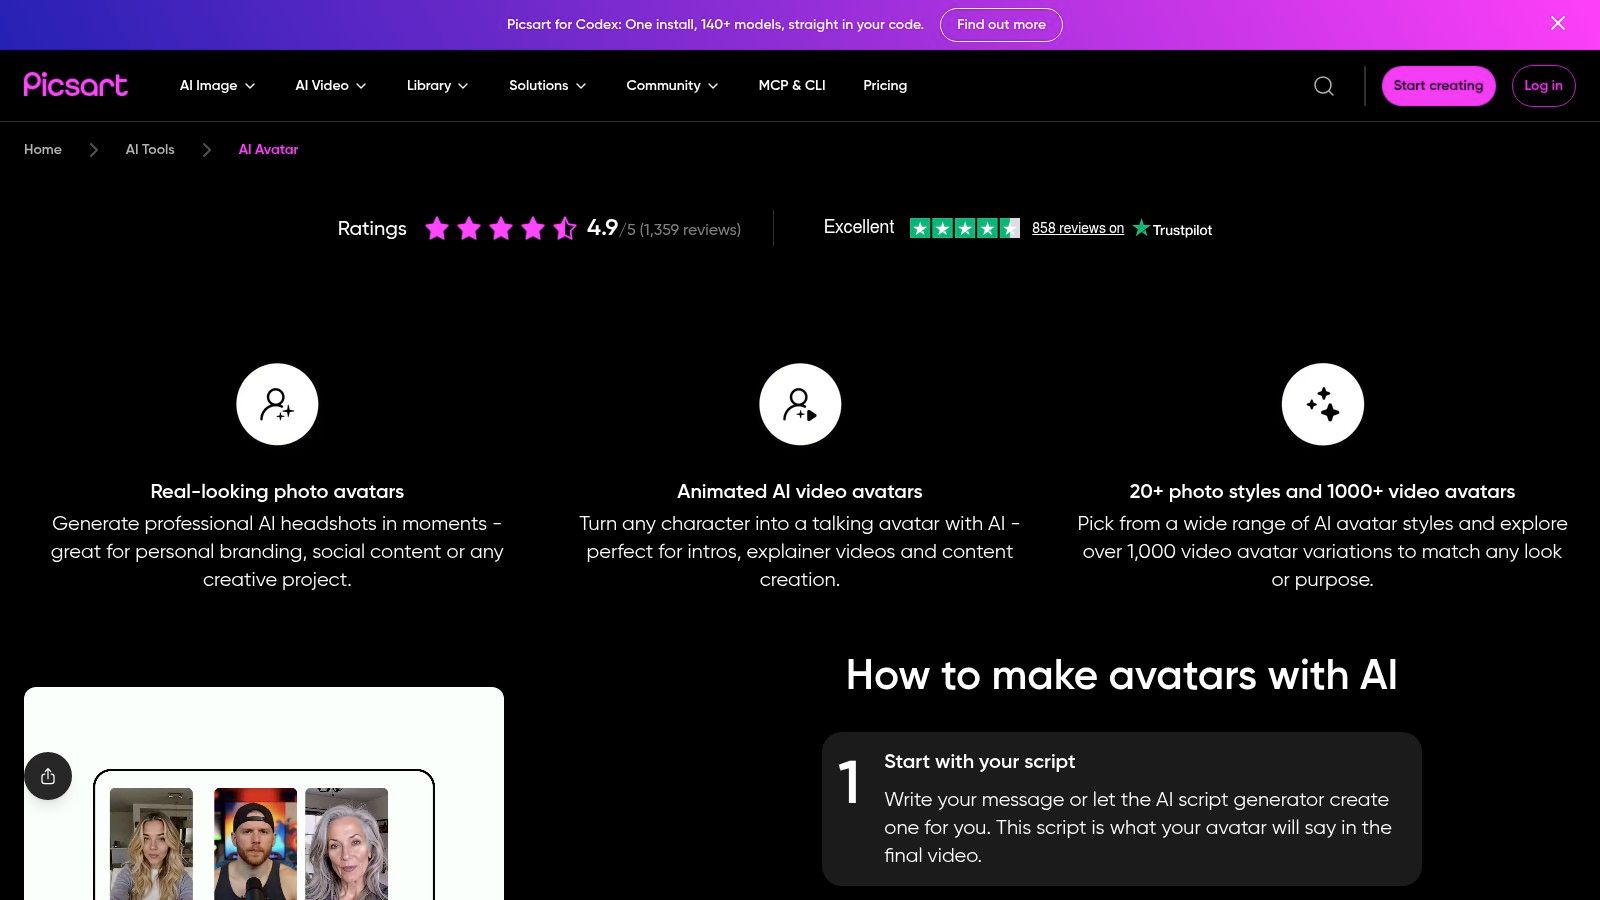Select the gray-haired woman avatar thumbnail
The width and height of the screenshot is (1600, 900).
coord(346,844)
